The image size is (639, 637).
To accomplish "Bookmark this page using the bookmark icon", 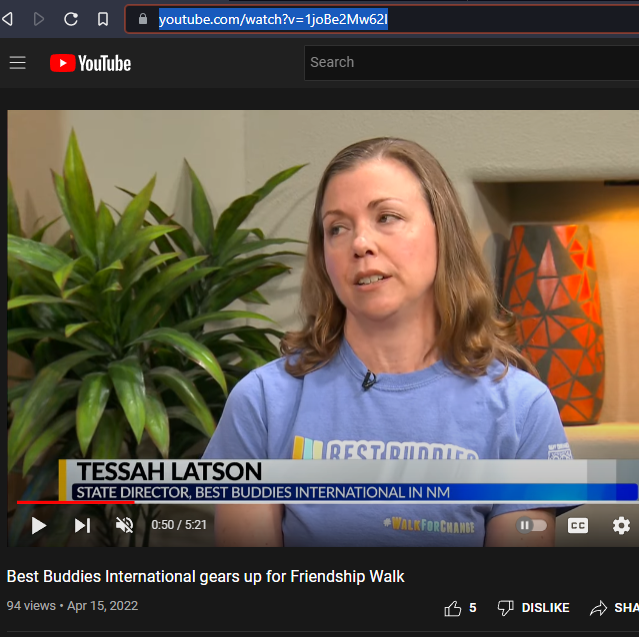I will point(103,19).
